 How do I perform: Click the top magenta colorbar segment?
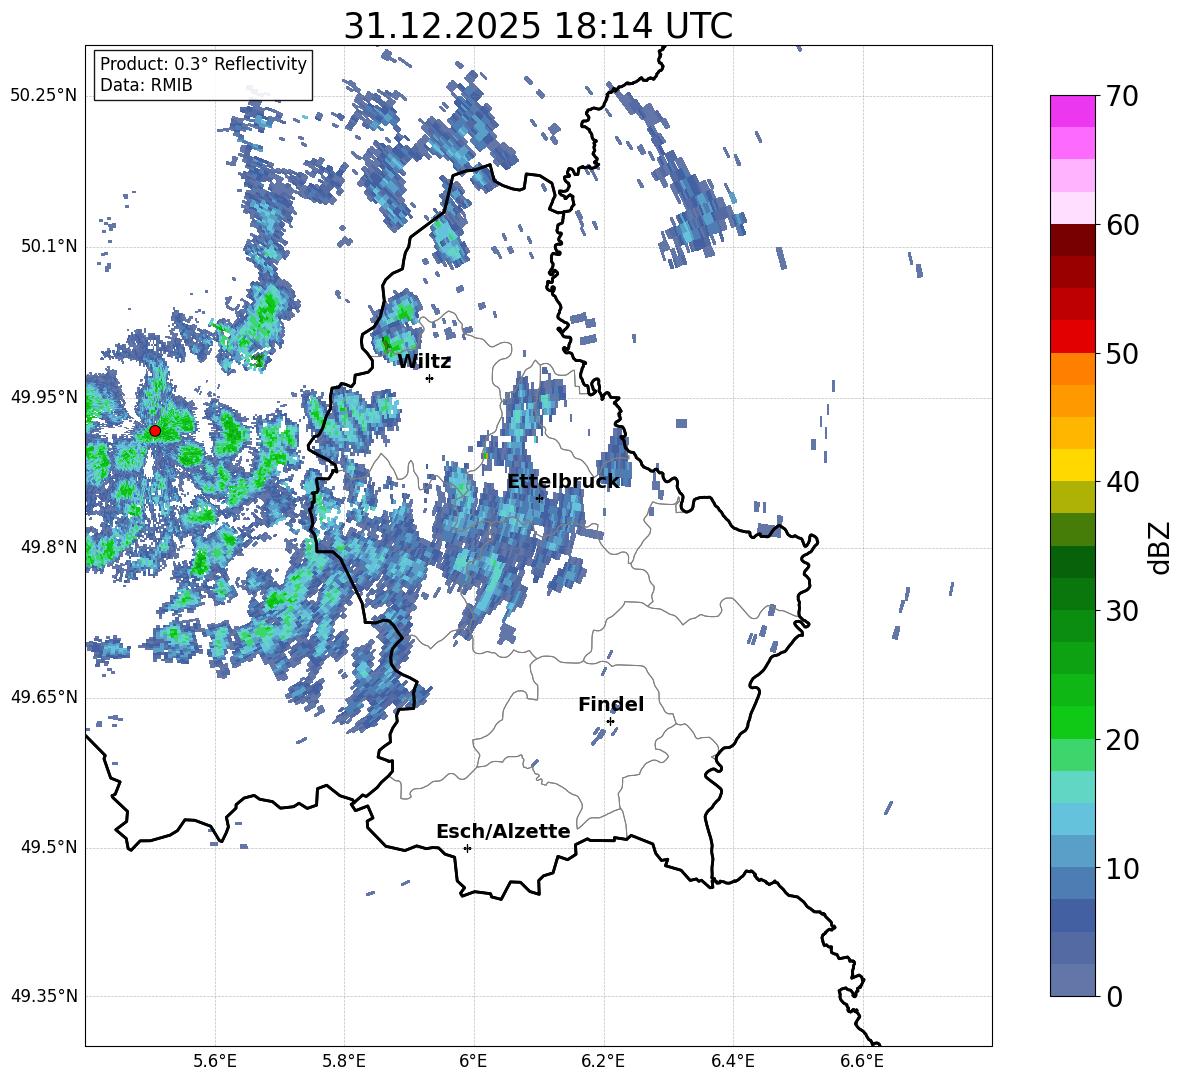tap(1072, 112)
